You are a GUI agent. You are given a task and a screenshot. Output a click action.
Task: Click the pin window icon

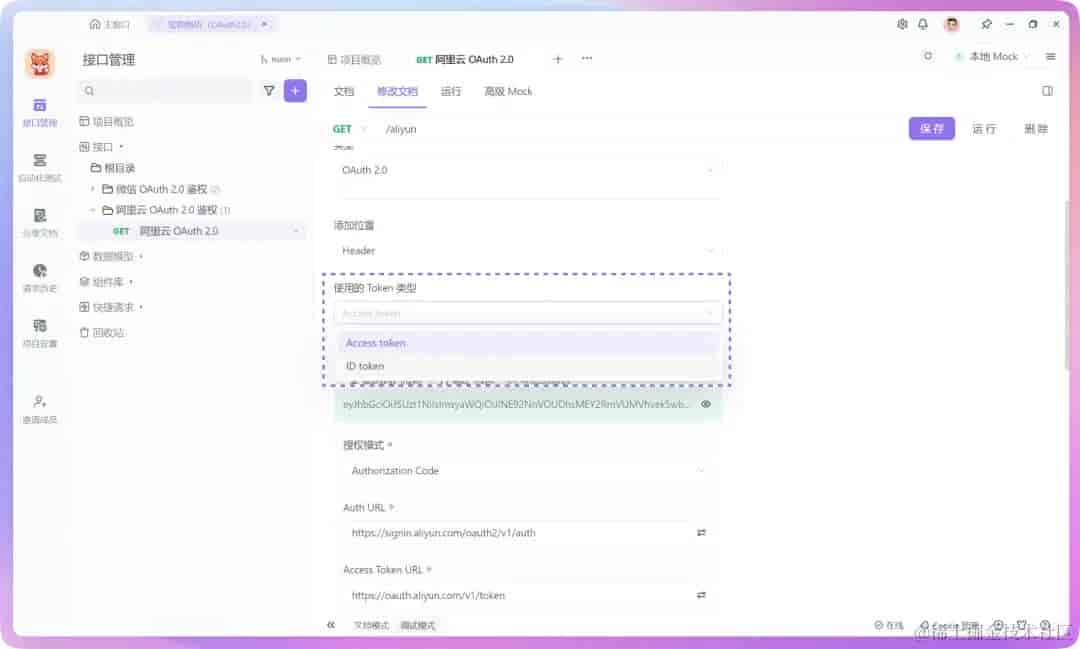point(986,24)
